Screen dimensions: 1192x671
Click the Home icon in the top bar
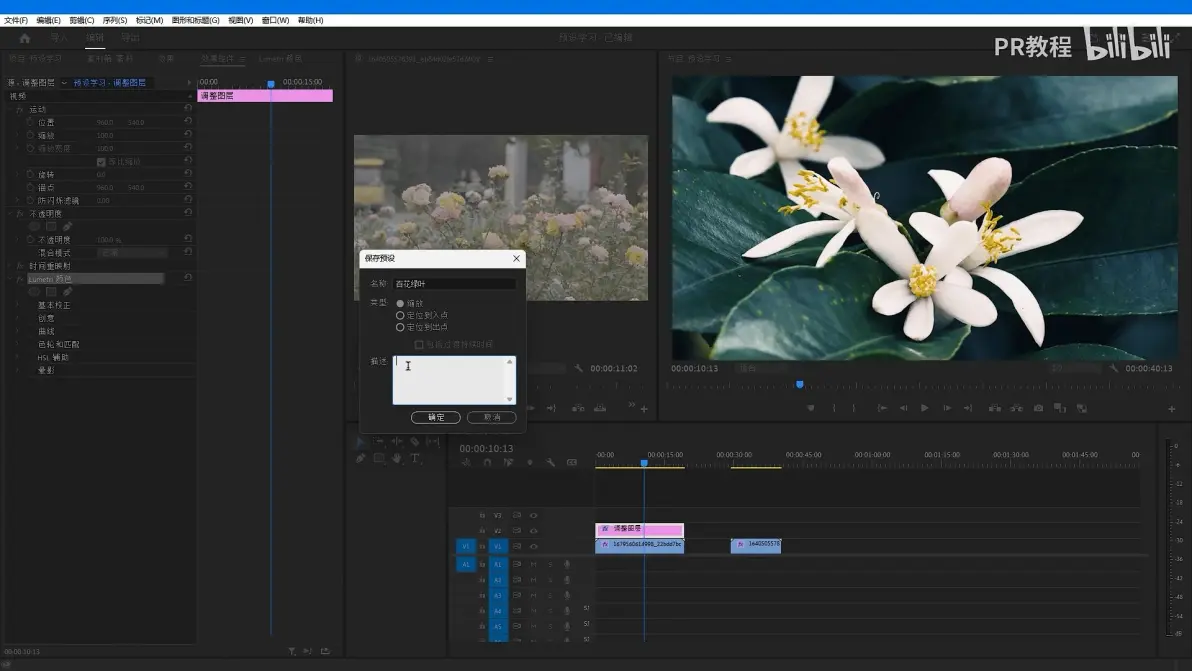coord(25,38)
